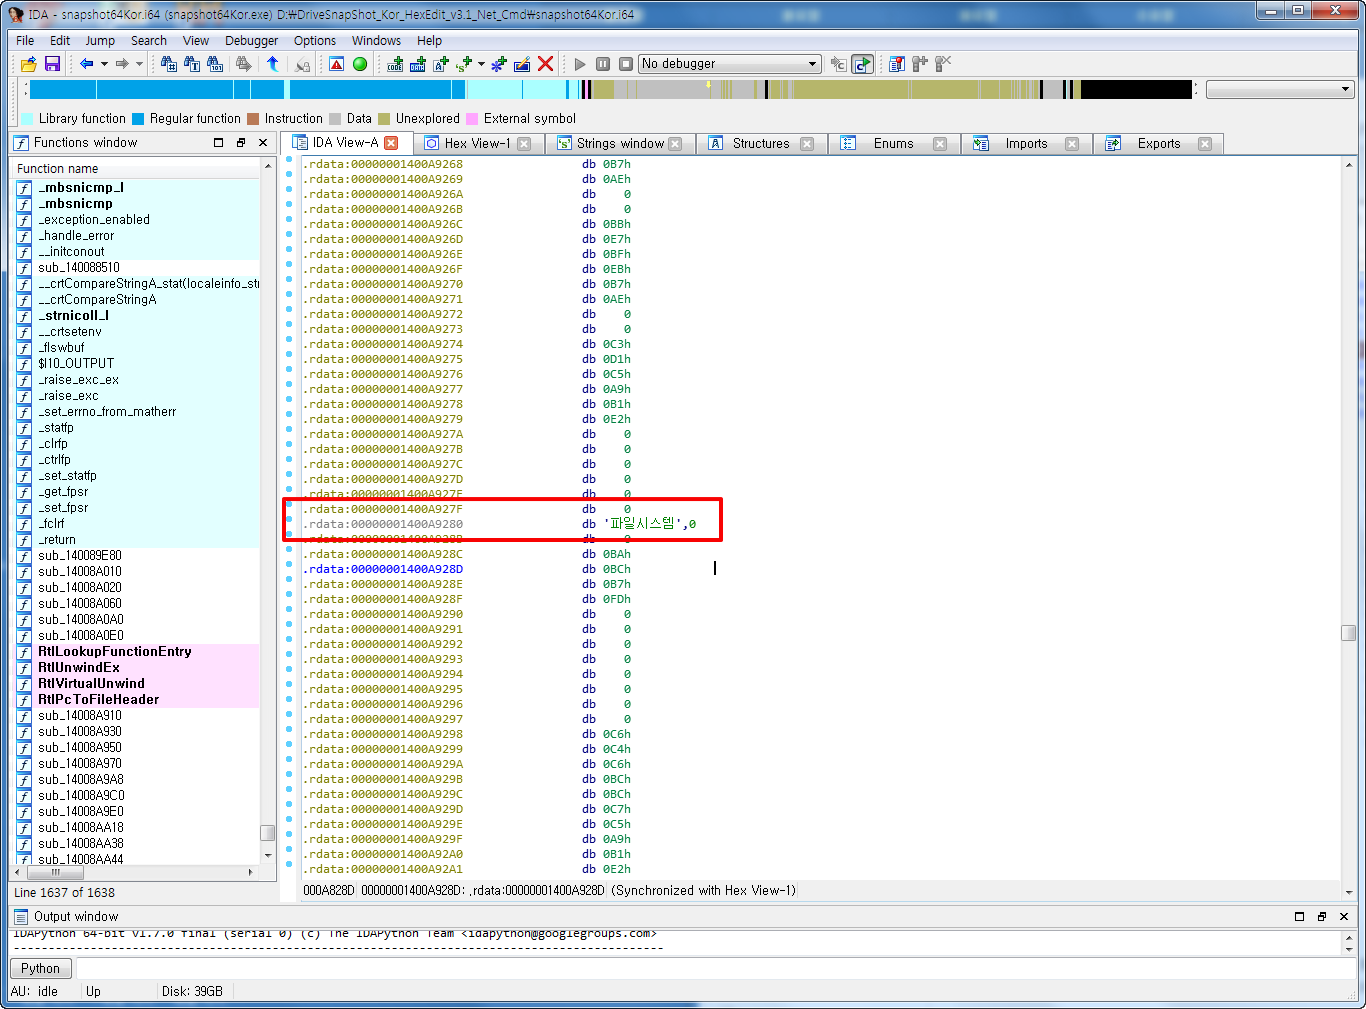Open the Windows menu
Image resolution: width=1366 pixels, height=1009 pixels.
point(376,41)
